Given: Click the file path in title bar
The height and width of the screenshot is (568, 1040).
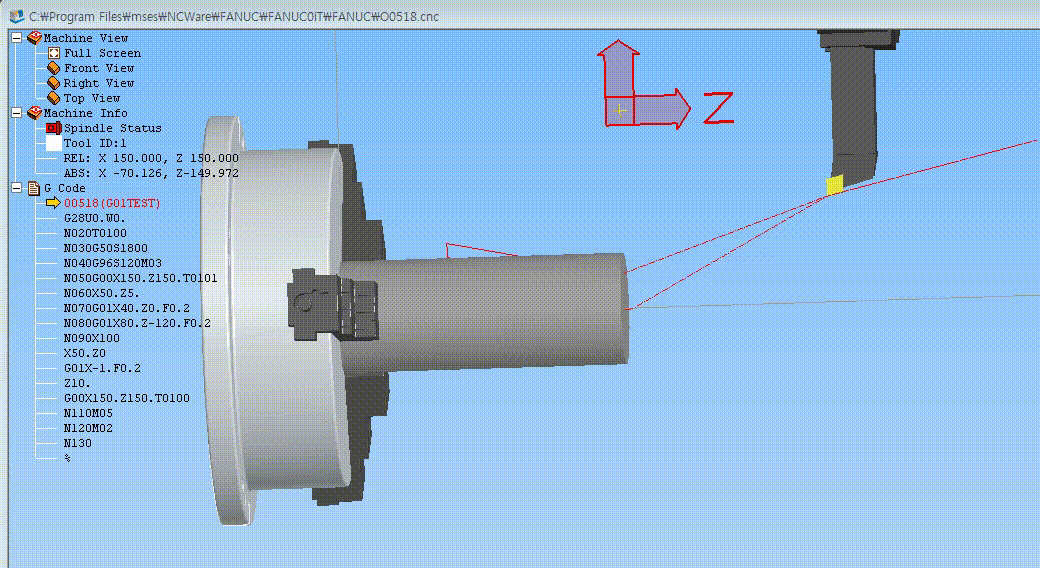Looking at the screenshot, I should [x=234, y=16].
